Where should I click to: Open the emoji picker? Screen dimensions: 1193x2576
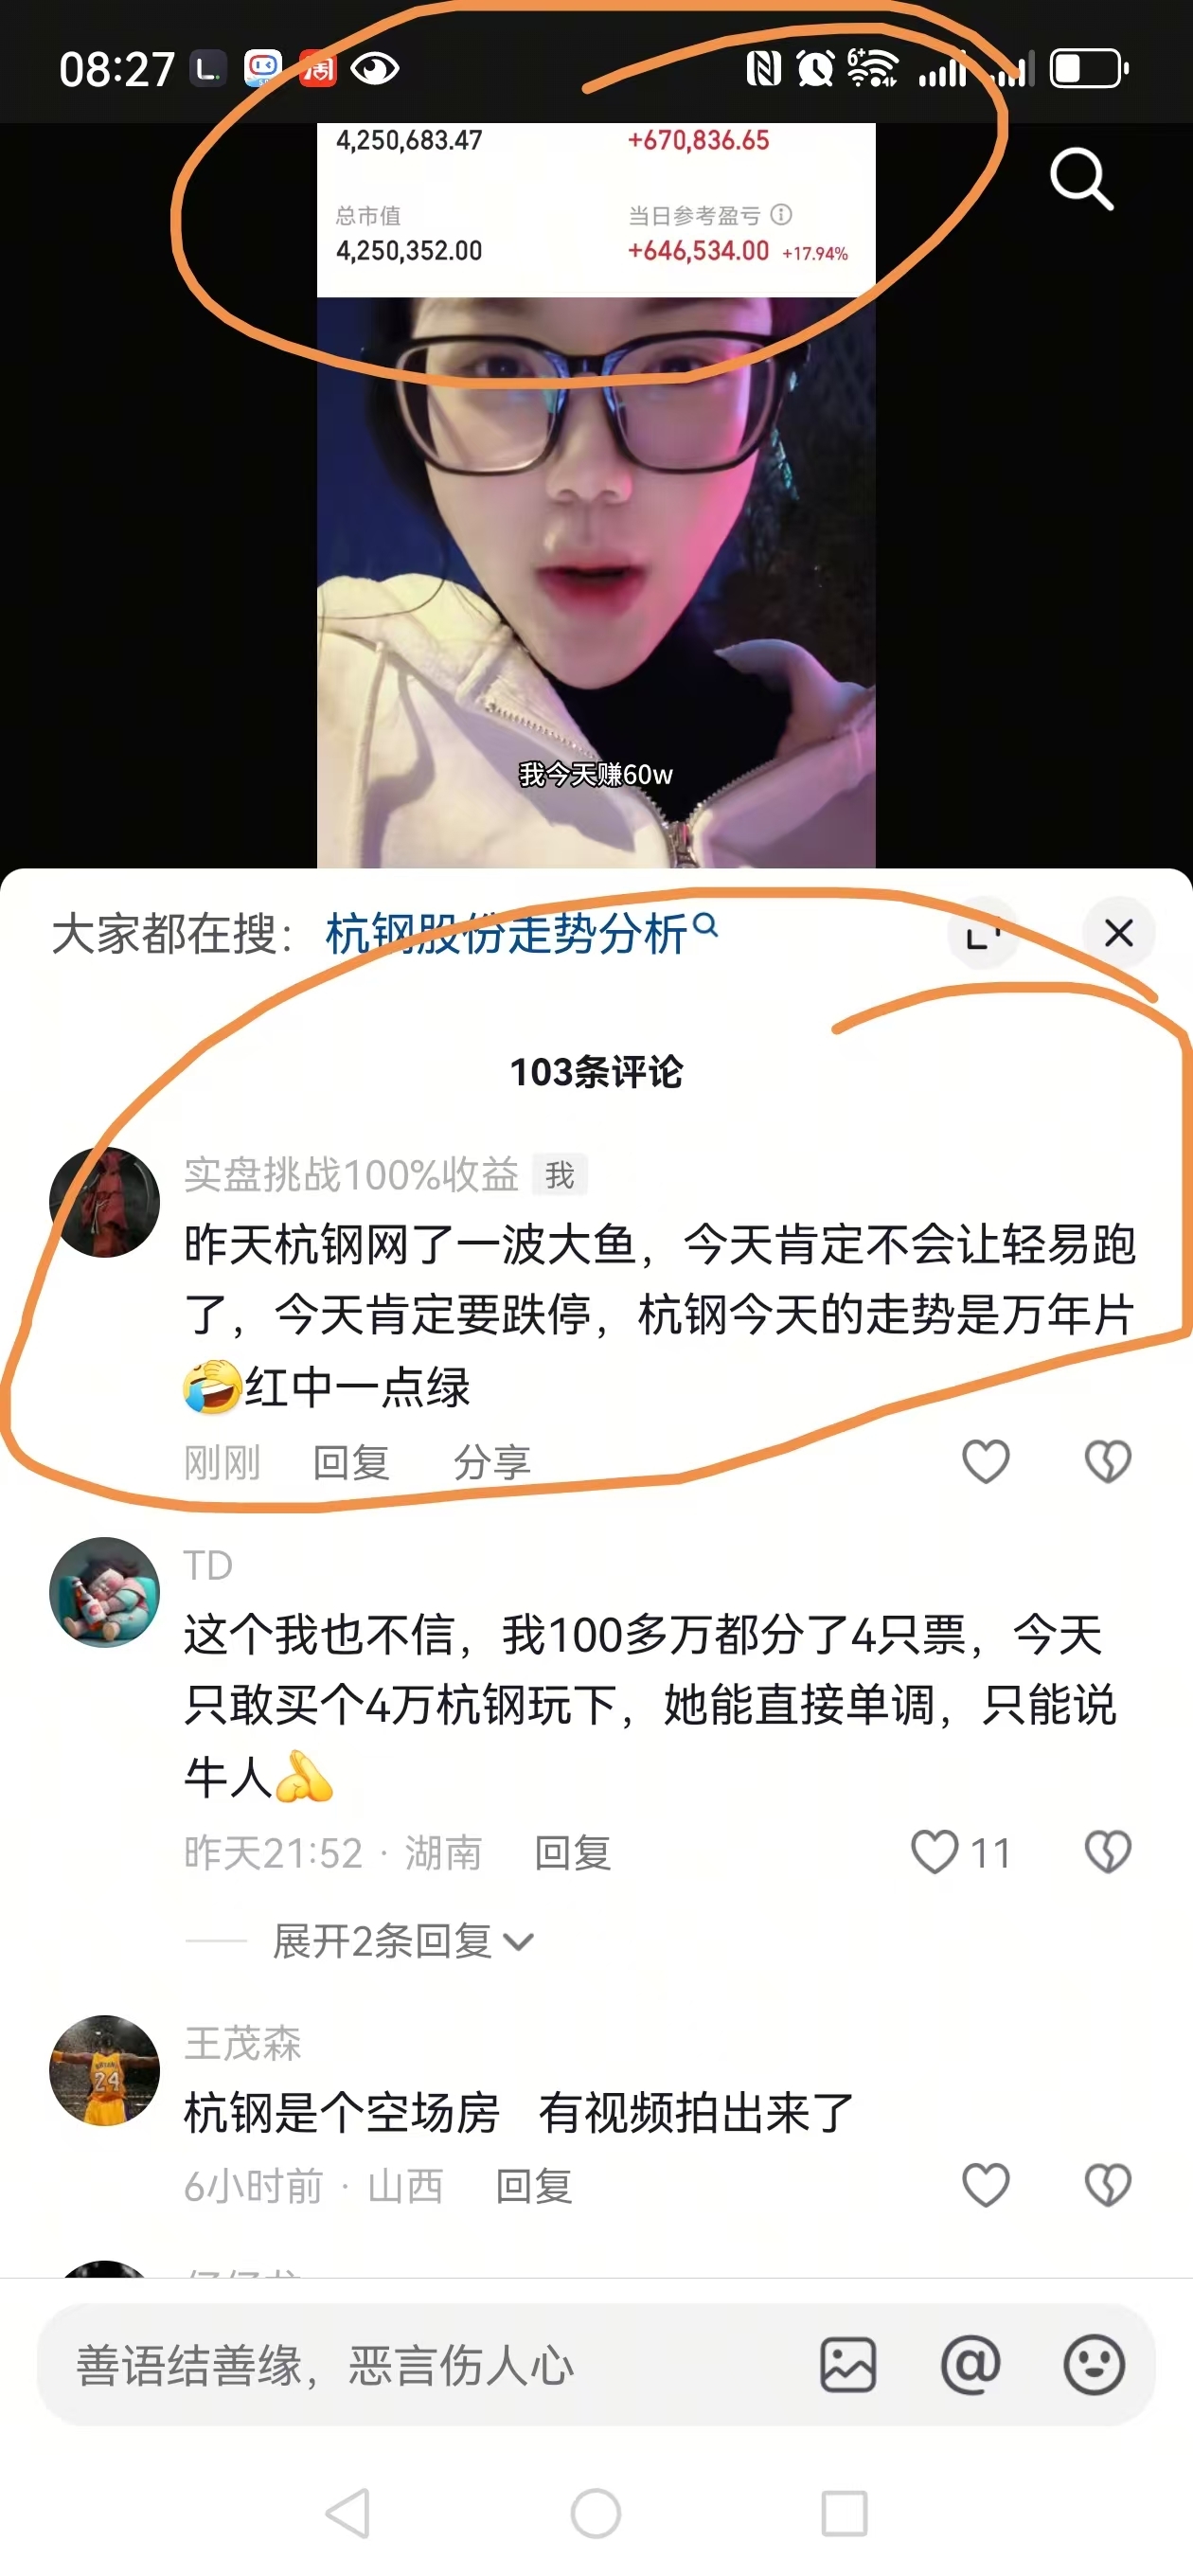(1093, 2365)
